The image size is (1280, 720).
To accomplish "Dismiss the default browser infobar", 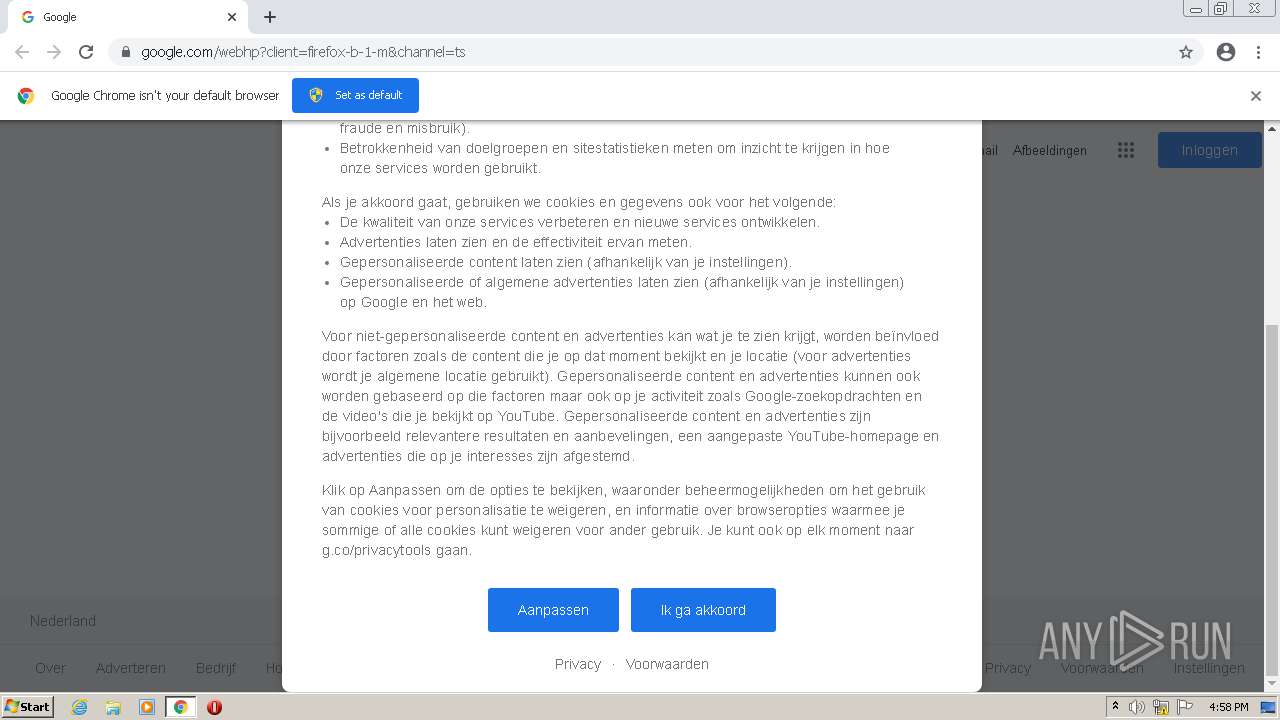I will [1255, 96].
